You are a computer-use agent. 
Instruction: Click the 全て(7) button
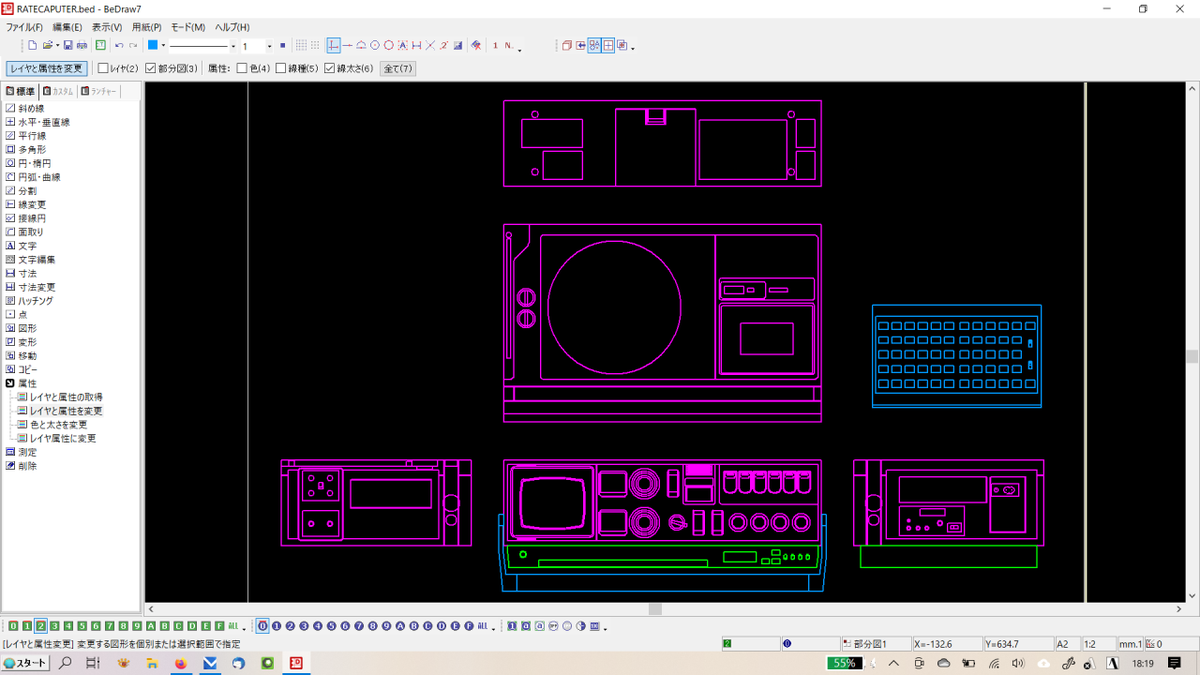[397, 69]
